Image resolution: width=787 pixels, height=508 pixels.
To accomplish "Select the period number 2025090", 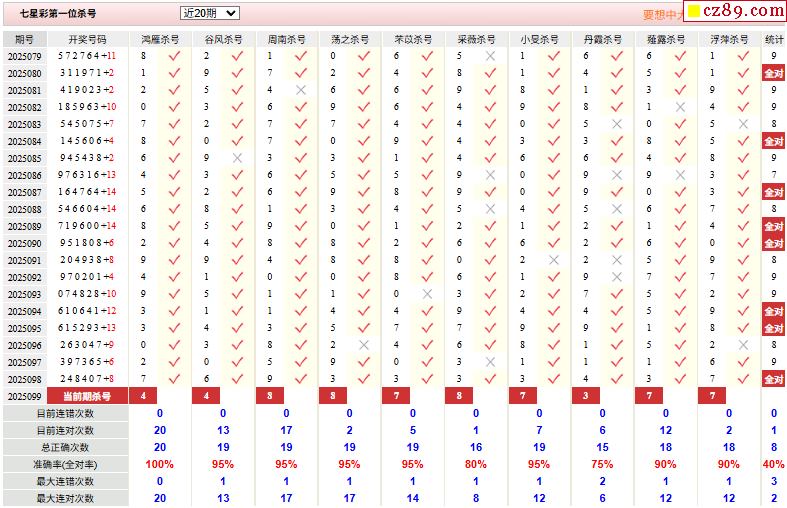I will (25, 243).
